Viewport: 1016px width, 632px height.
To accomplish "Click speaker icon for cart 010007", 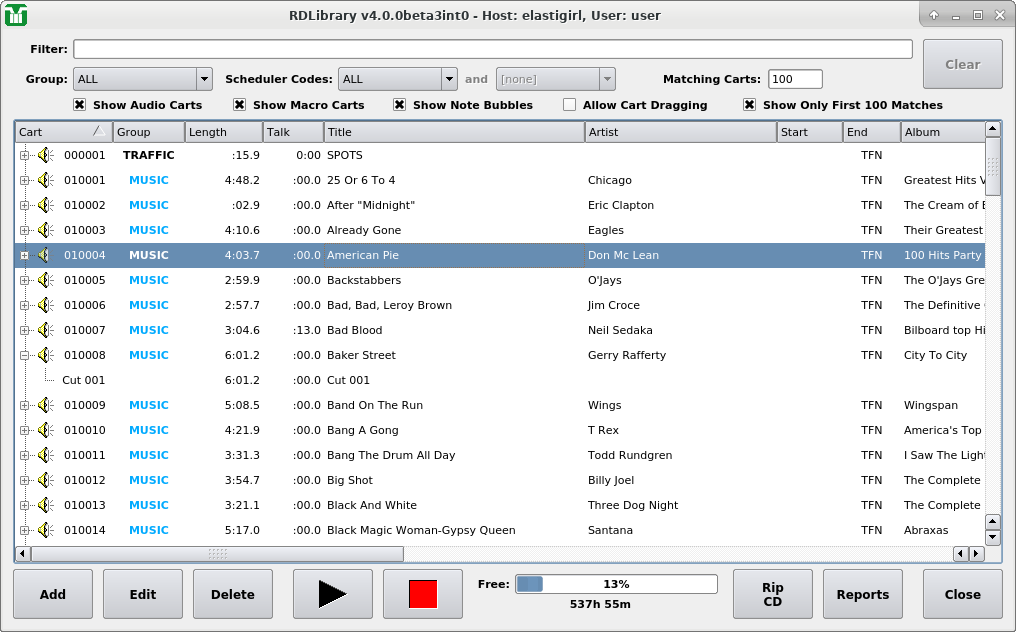I will 45,330.
